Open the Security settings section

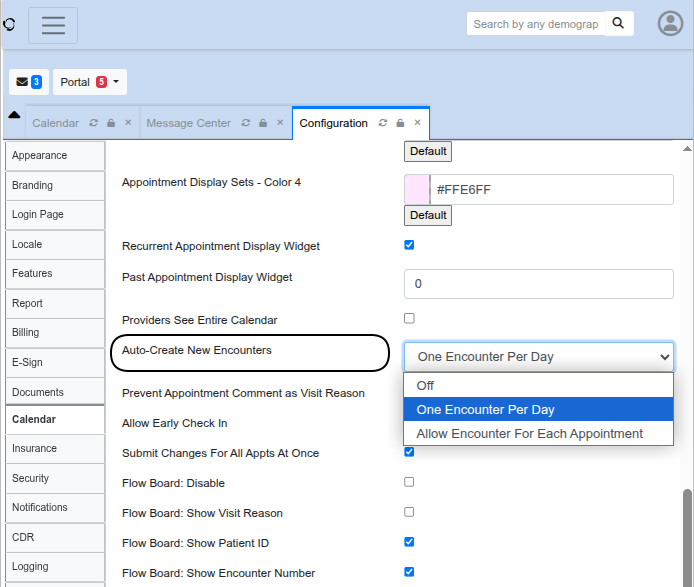[31, 478]
